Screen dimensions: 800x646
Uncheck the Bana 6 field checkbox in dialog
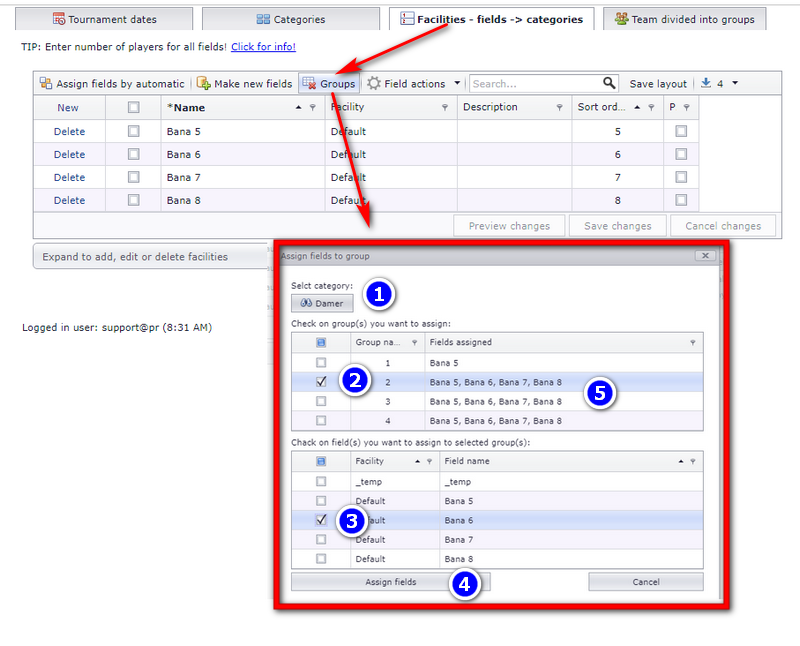coord(321,519)
